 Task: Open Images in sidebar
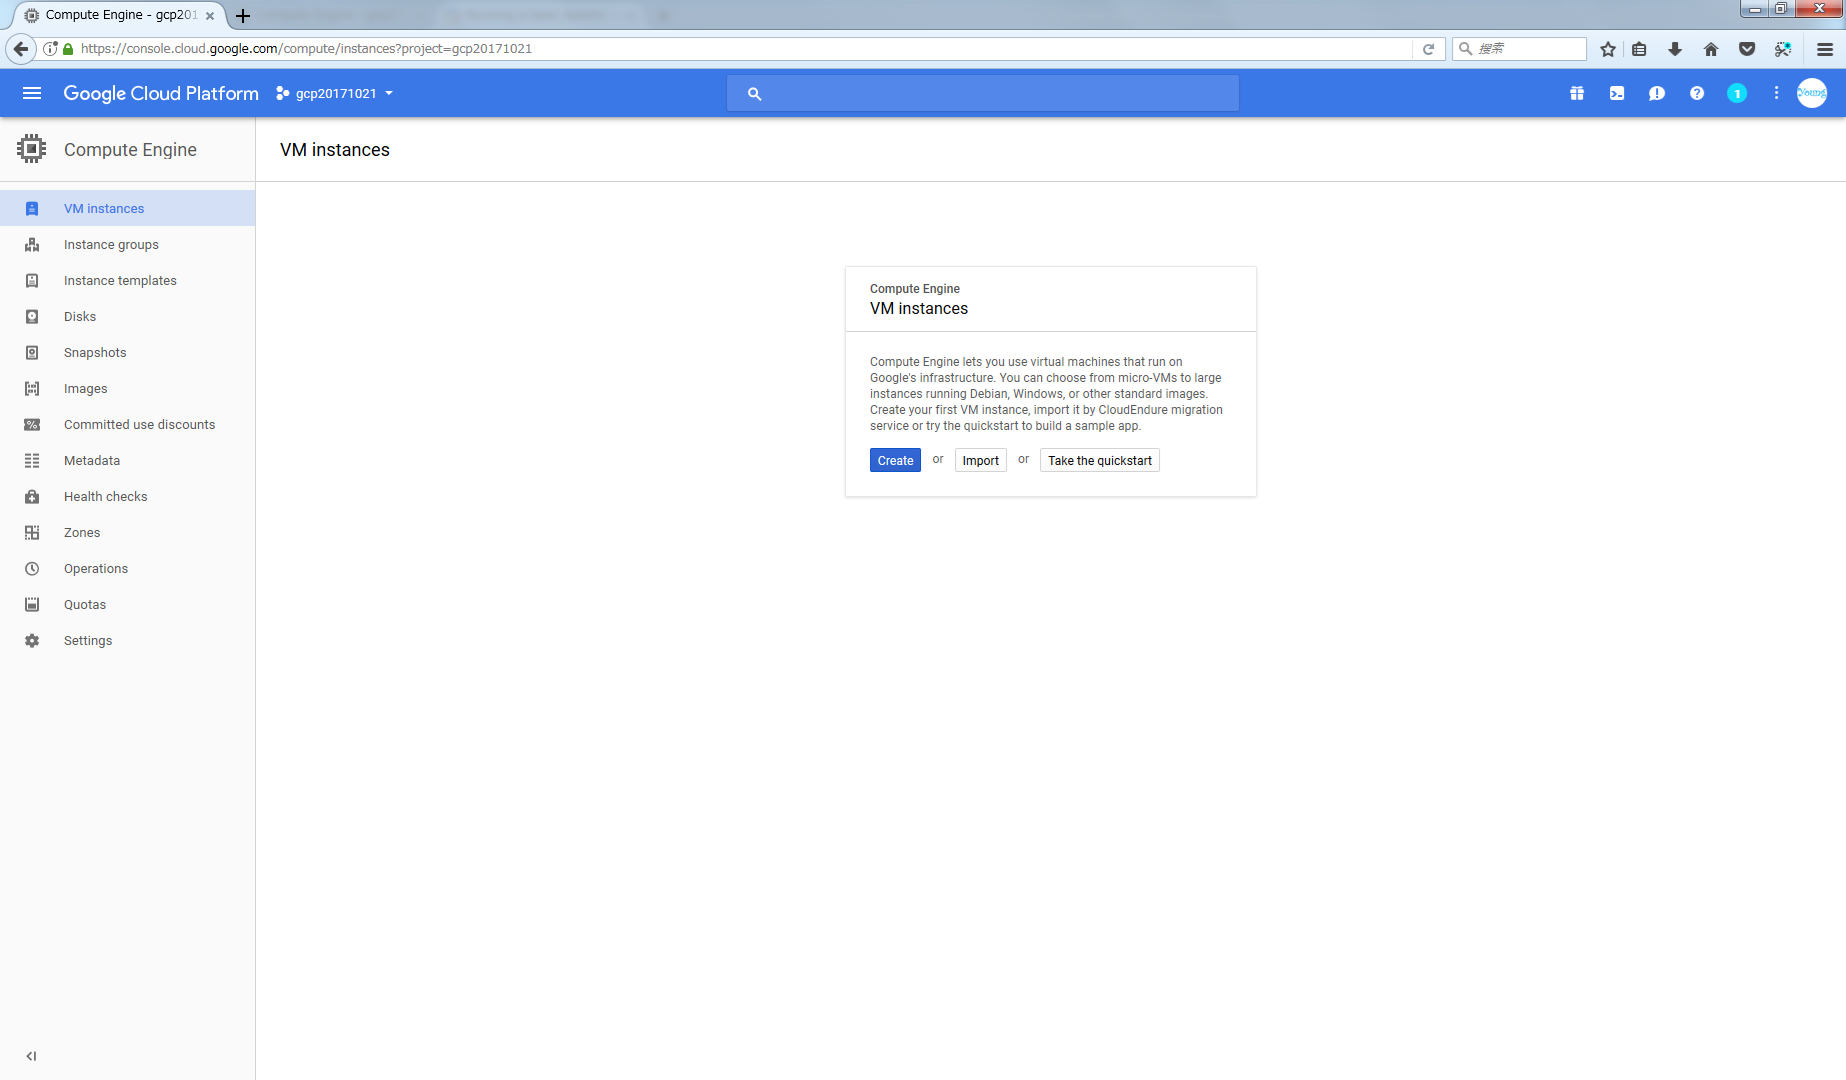(x=128, y=388)
